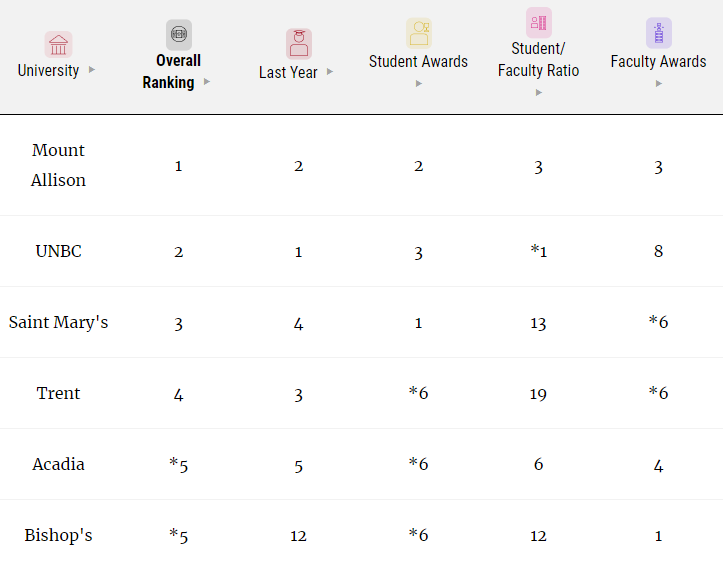This screenshot has height=570, width=723.
Task: Toggle sort arrow next to Overall Ranking
Action: click(x=207, y=82)
